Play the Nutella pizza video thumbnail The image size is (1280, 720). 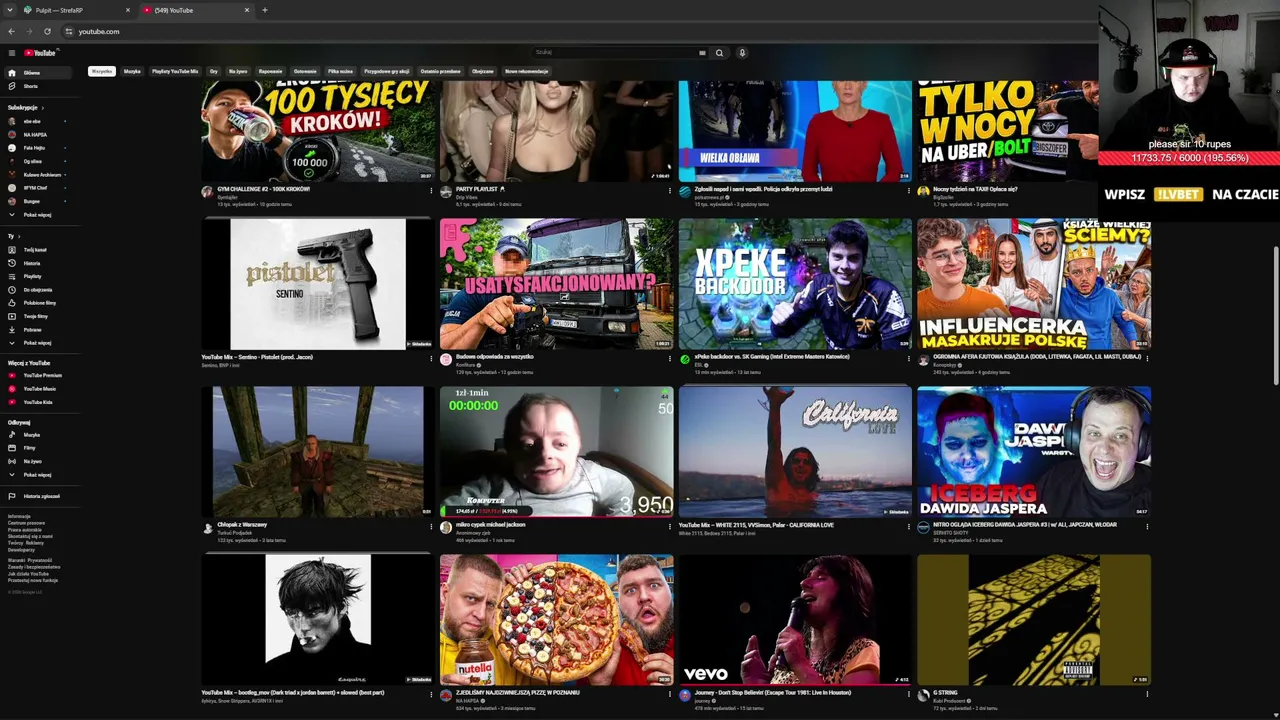click(x=557, y=620)
